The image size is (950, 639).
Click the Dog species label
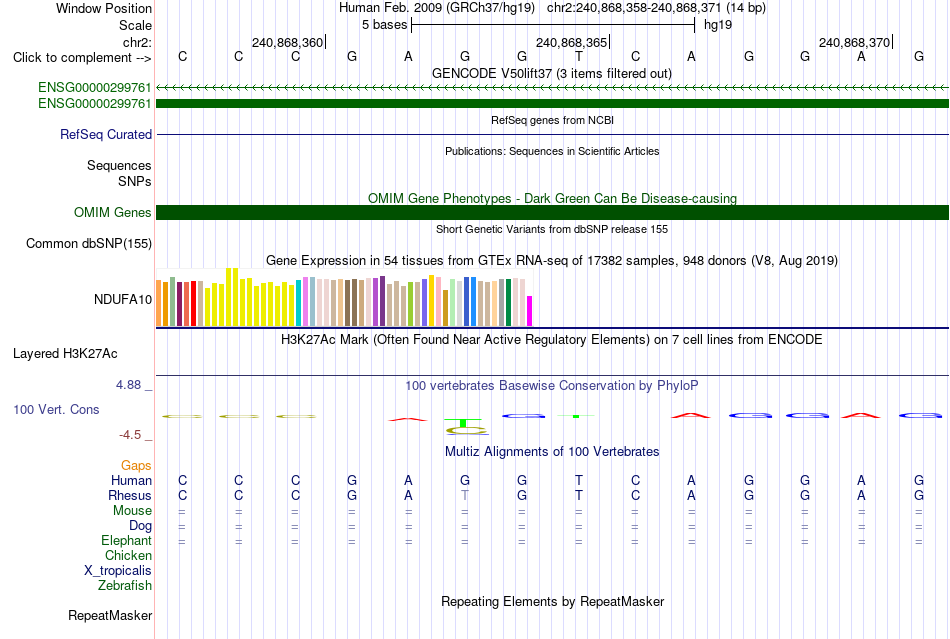(x=140, y=526)
